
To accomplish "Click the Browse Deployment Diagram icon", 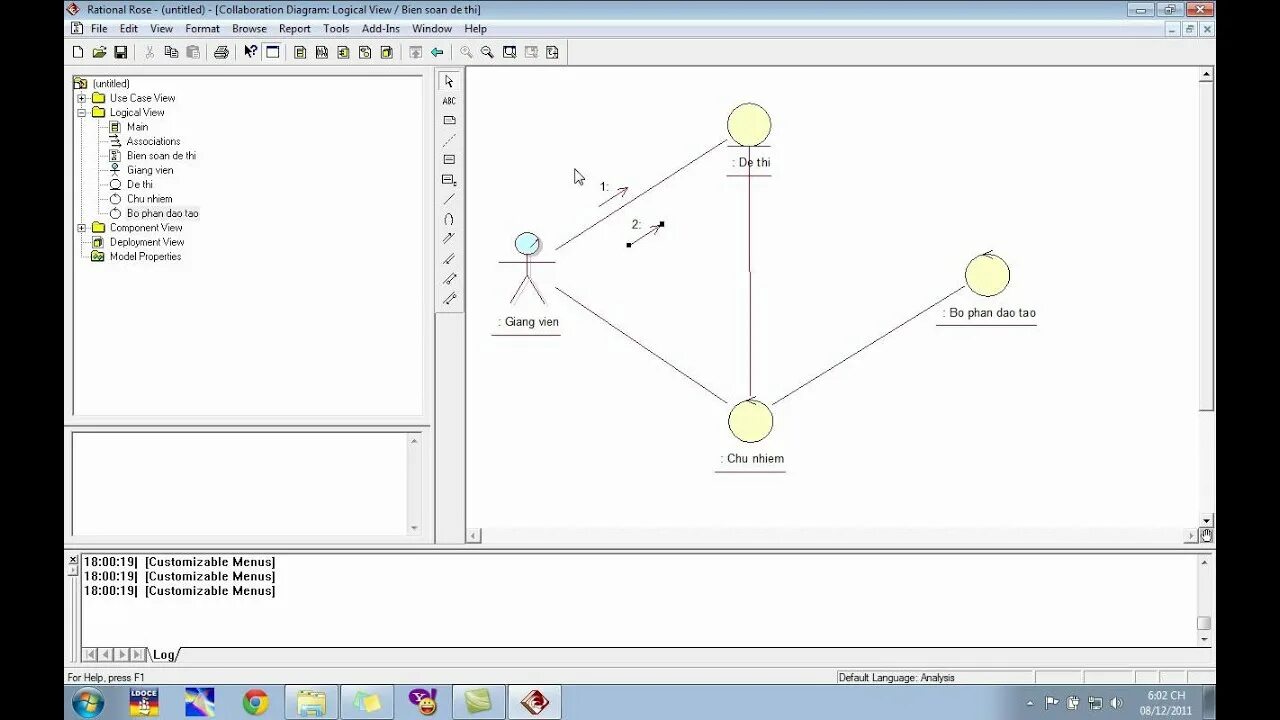I will pyautogui.click(x=387, y=52).
